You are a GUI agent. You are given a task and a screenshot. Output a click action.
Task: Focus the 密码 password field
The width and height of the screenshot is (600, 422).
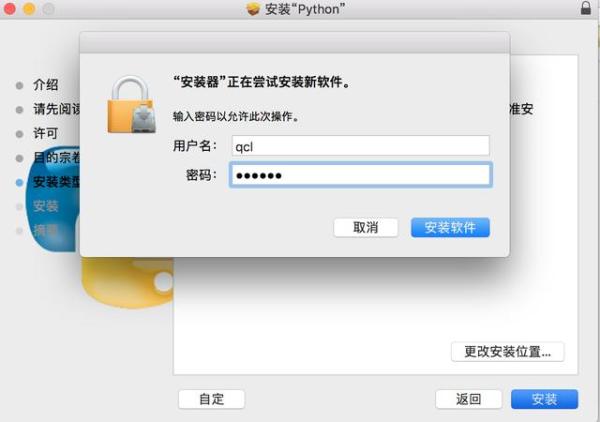[x=360, y=175]
